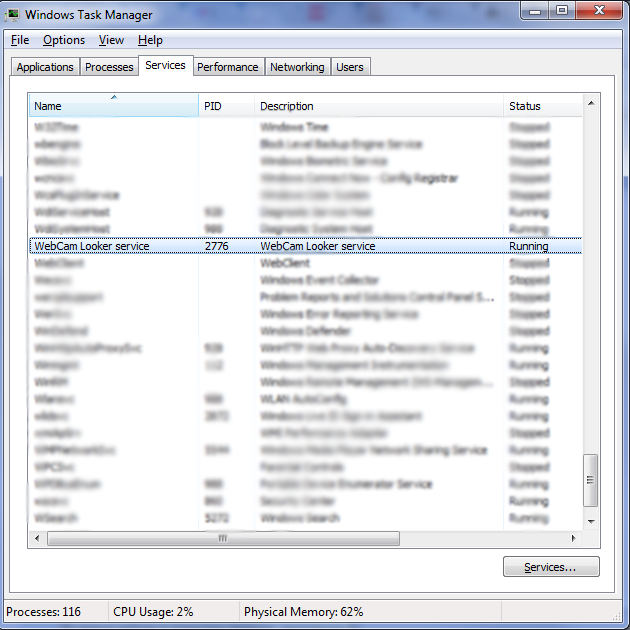Click the Running status of WebCam Looker service
The height and width of the screenshot is (630, 630).
click(529, 246)
